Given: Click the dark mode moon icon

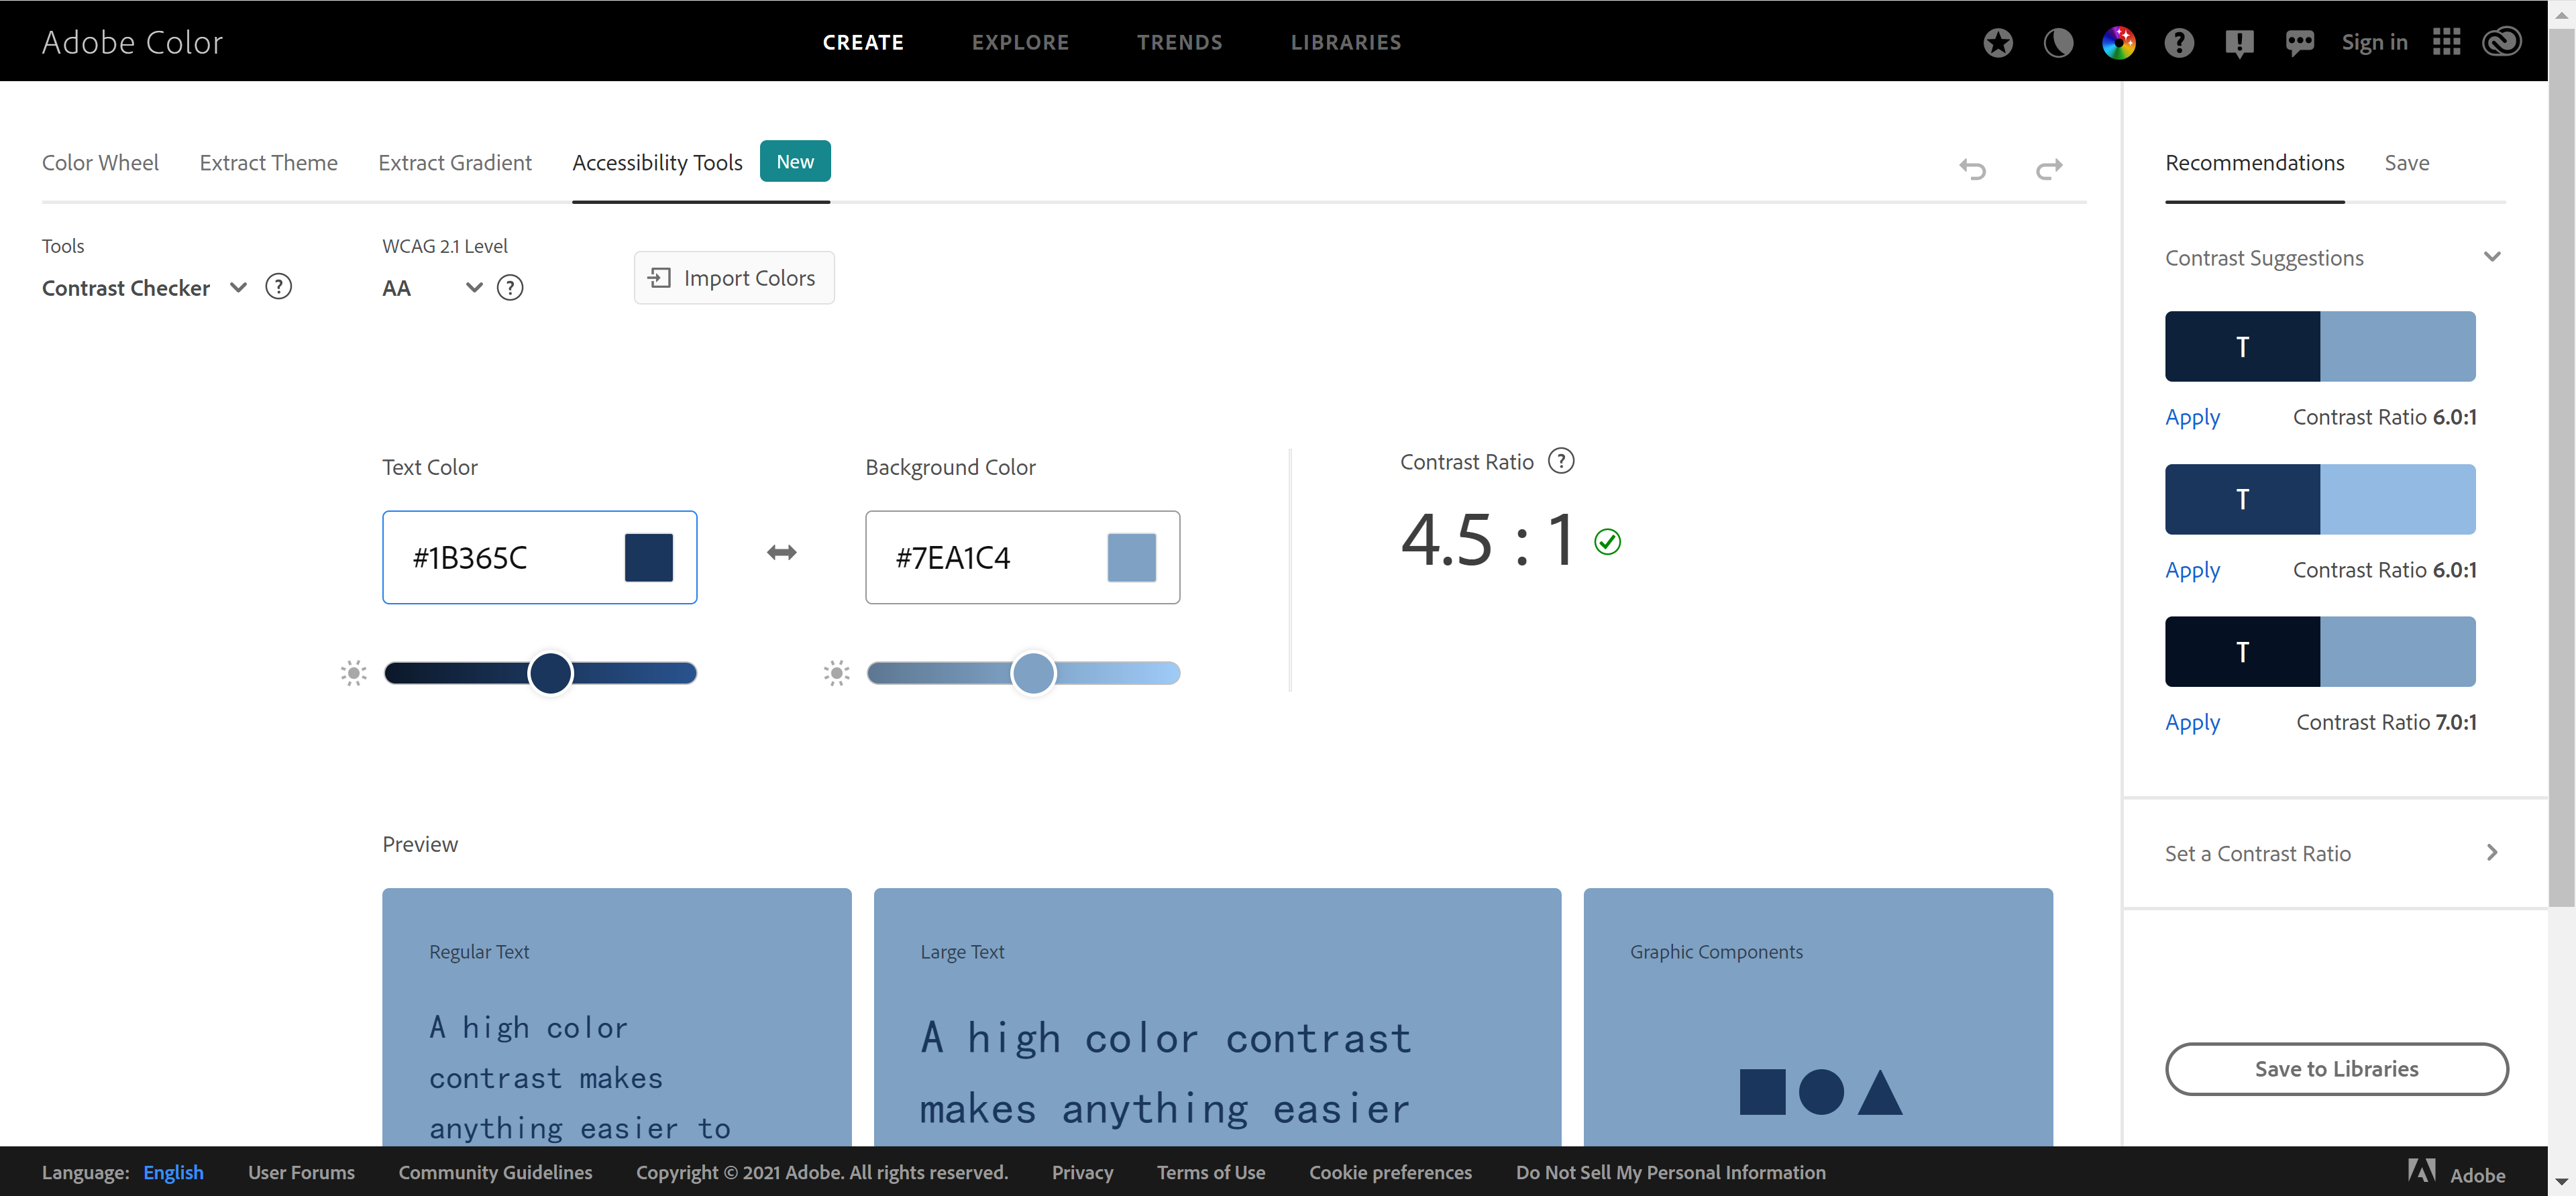Looking at the screenshot, I should 2058,42.
